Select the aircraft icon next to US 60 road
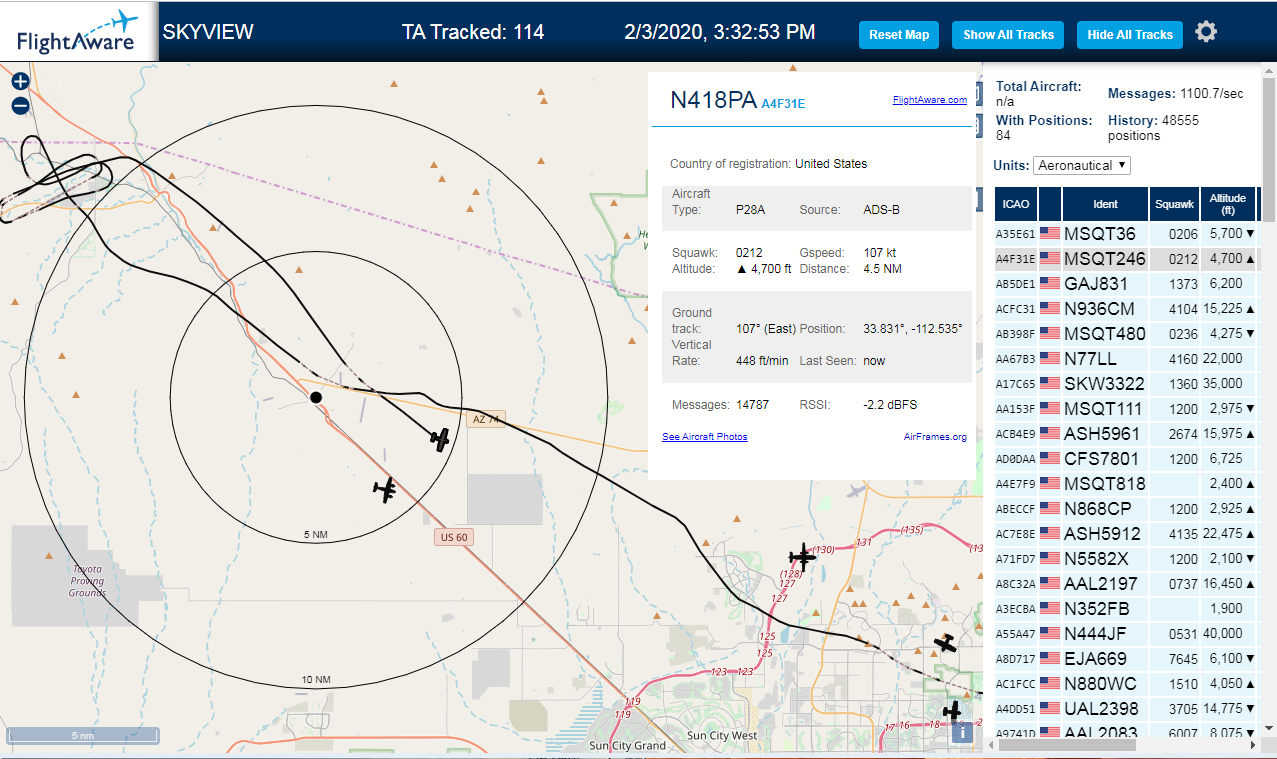The width and height of the screenshot is (1277, 759). coord(386,489)
